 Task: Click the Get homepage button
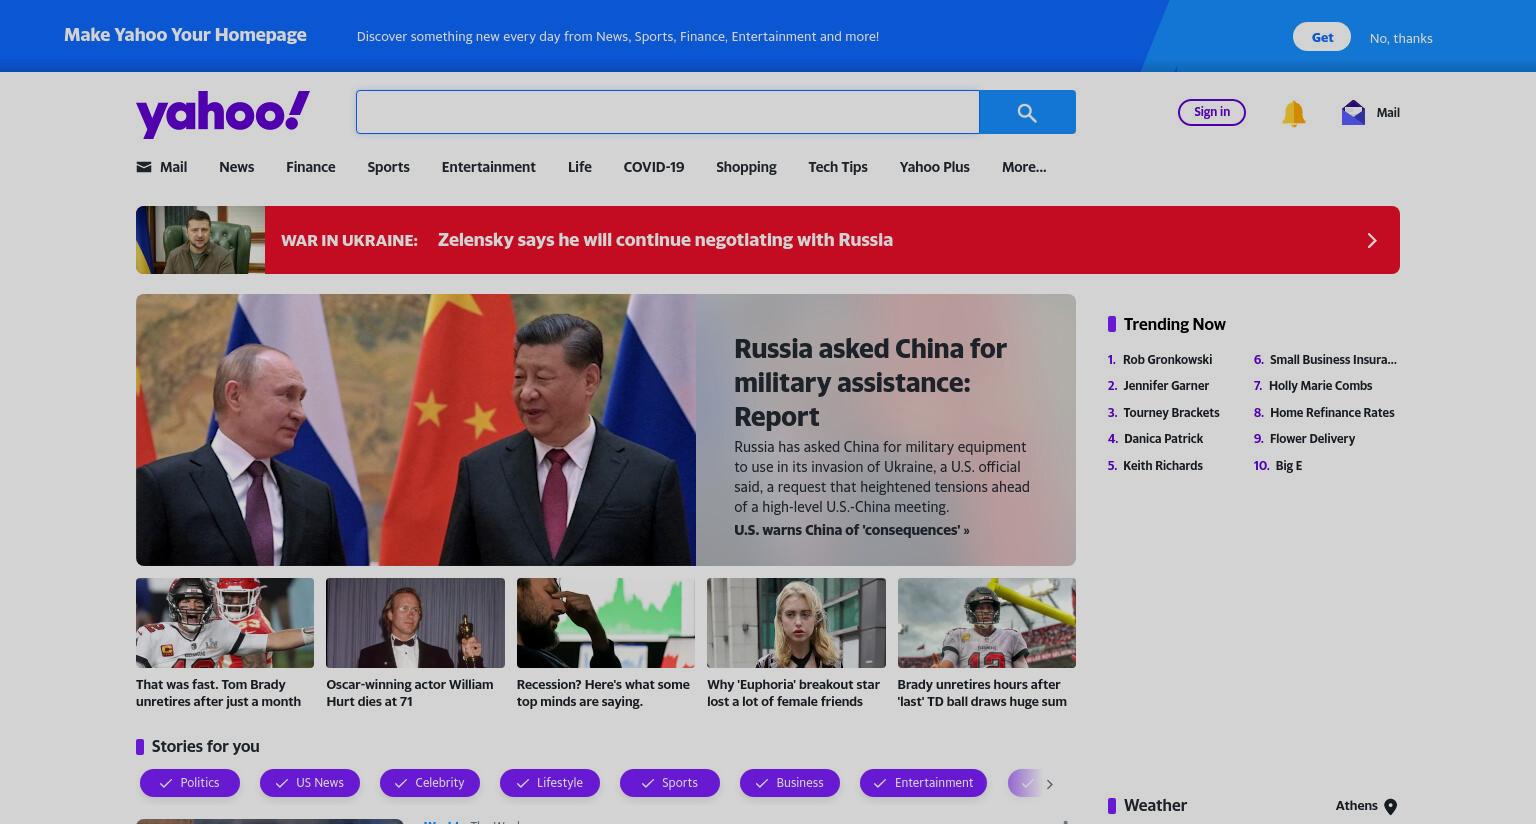[1322, 37]
